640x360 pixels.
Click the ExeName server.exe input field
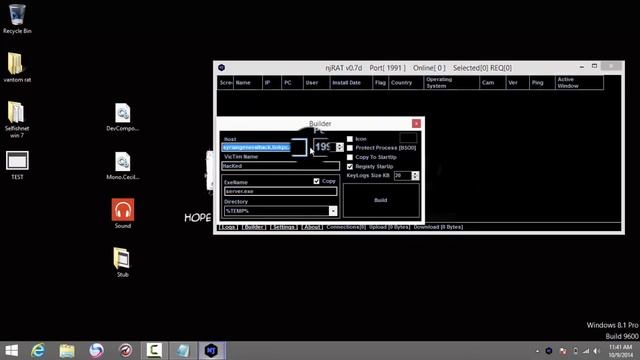(x=281, y=191)
